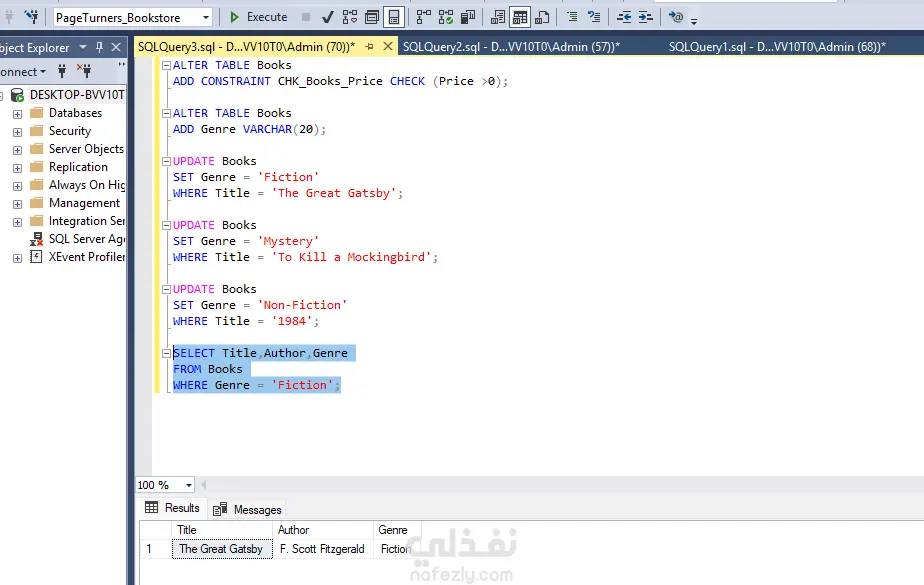Increase indent of selected code
Screen dimensions: 924x585
click(x=646, y=17)
